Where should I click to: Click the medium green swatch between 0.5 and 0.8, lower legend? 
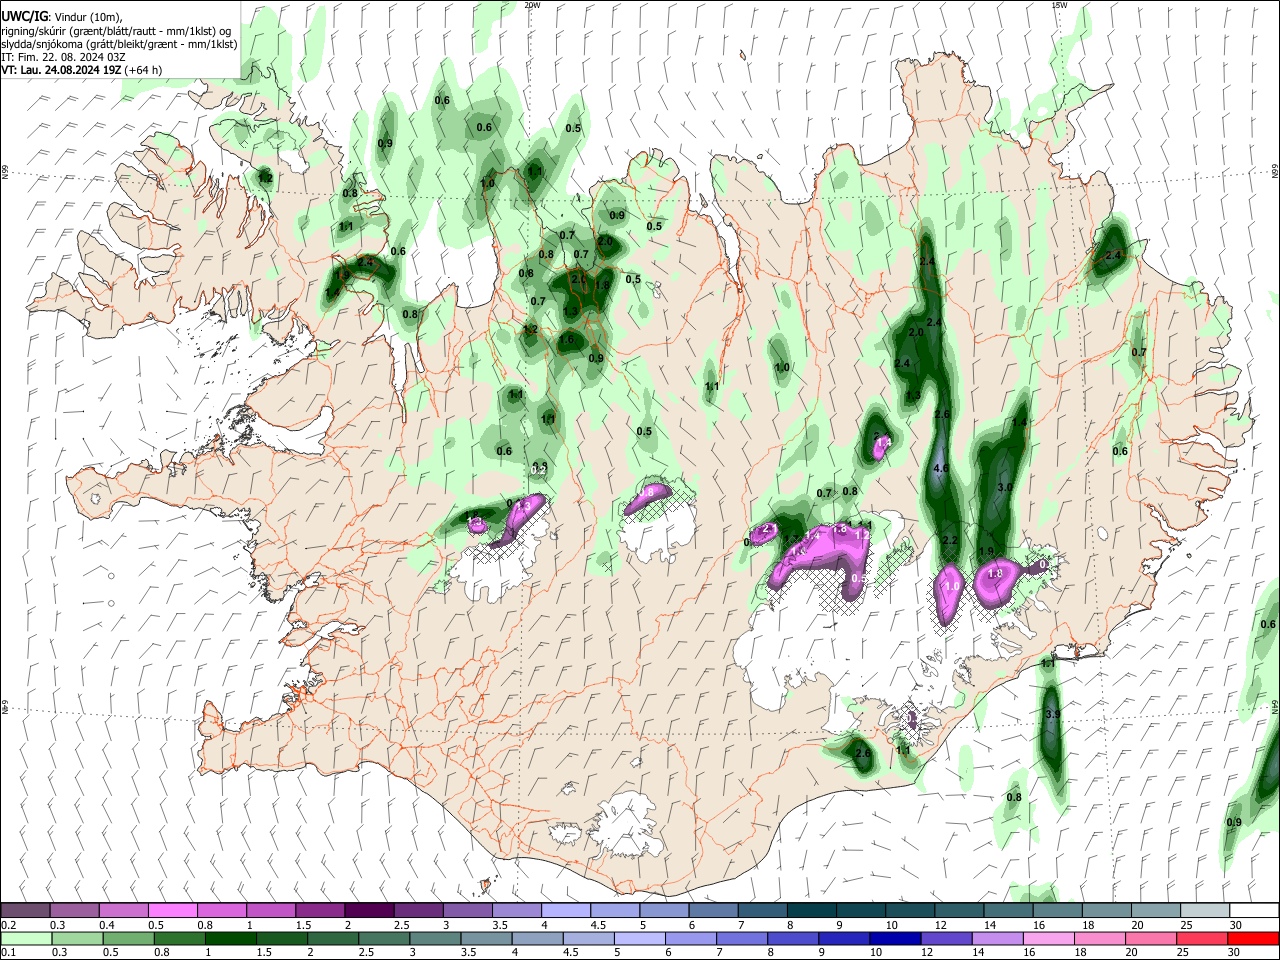[129, 938]
